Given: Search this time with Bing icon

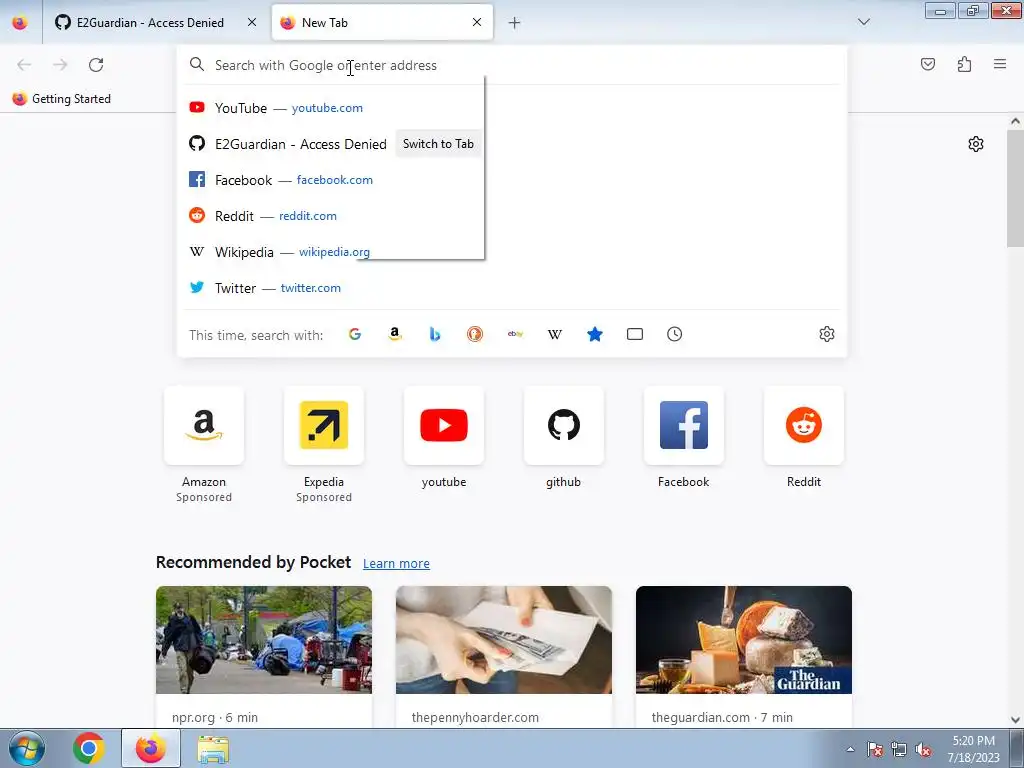Looking at the screenshot, I should coord(435,334).
